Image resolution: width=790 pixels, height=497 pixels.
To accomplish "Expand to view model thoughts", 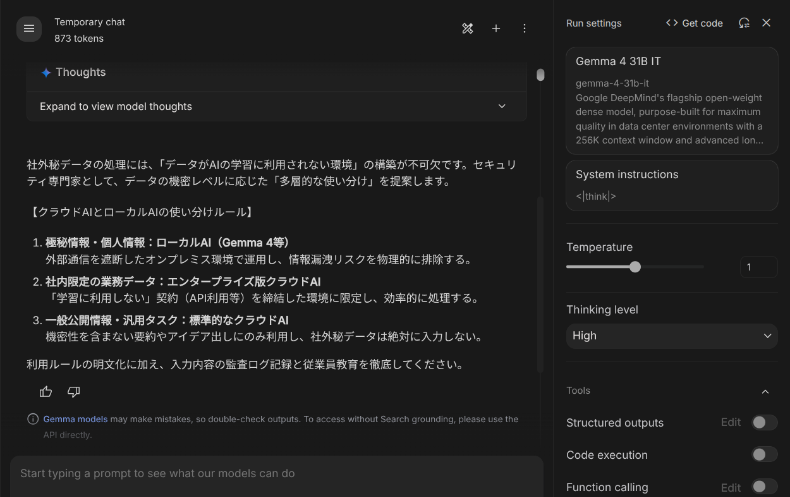I will tap(276, 106).
